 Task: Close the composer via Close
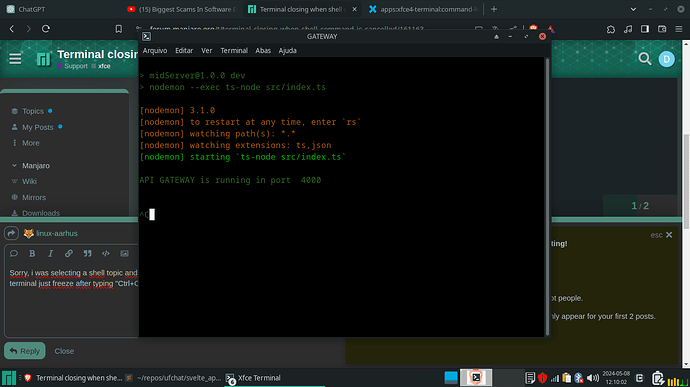[64, 351]
